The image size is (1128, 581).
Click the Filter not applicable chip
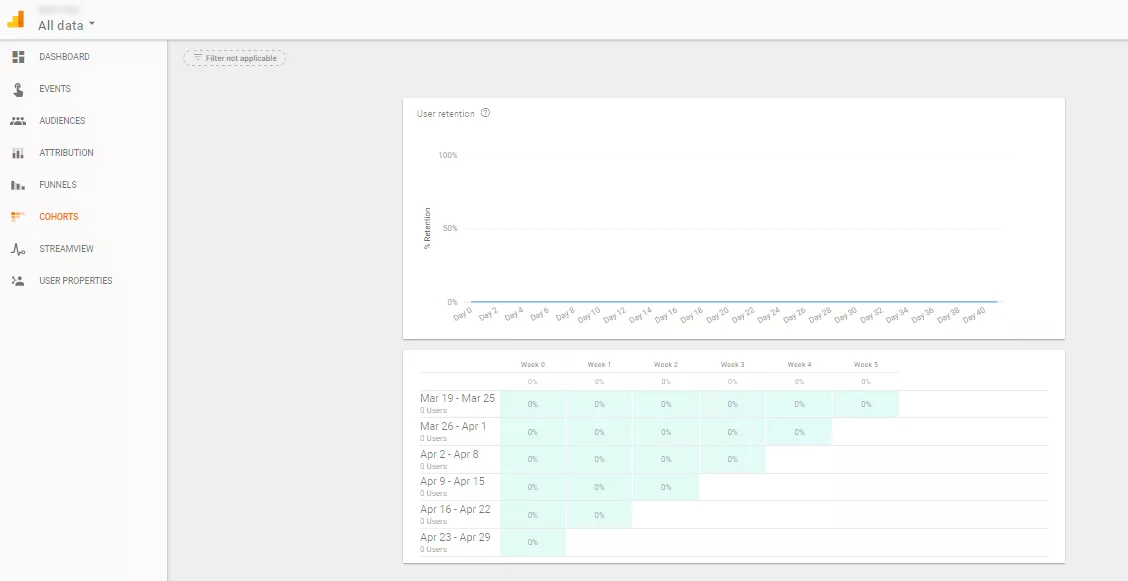pos(235,58)
